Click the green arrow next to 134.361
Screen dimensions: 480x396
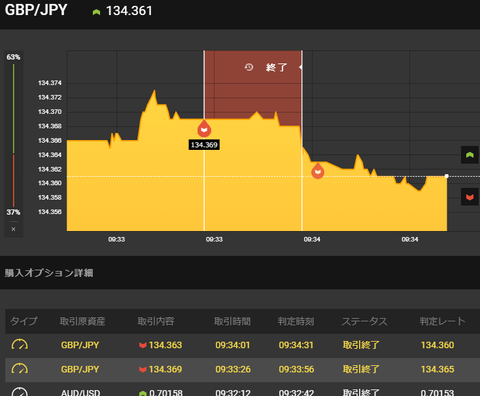pyautogui.click(x=96, y=12)
